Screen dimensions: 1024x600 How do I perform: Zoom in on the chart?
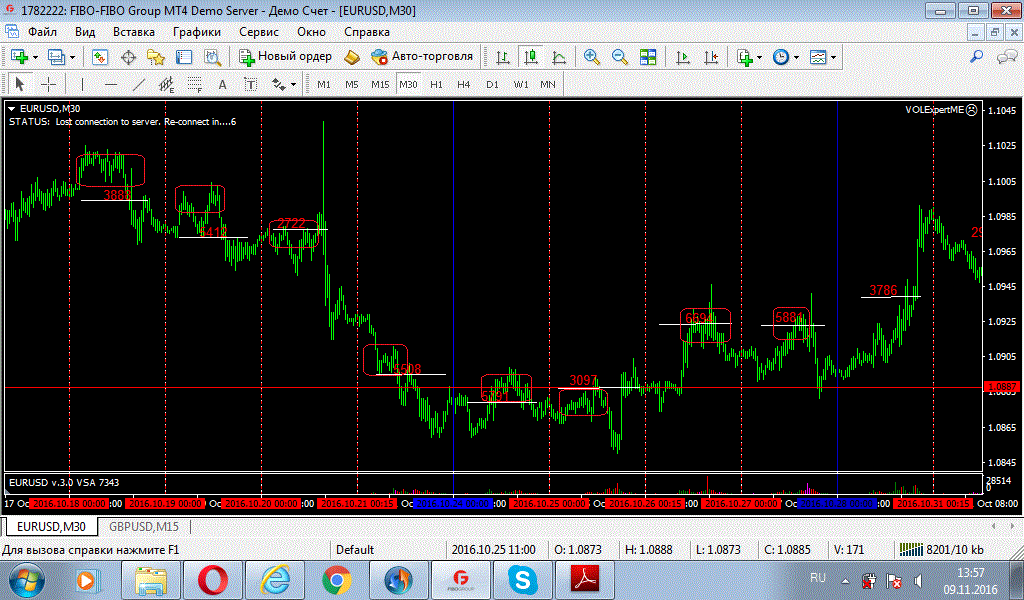(592, 57)
